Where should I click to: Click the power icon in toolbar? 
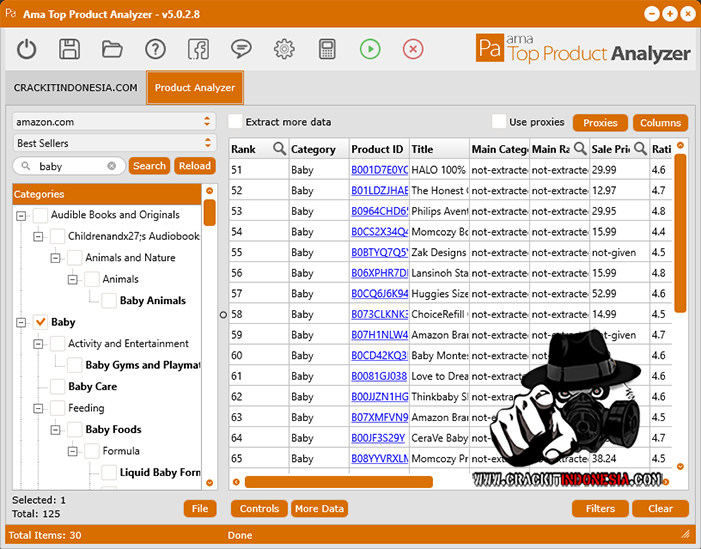point(27,49)
